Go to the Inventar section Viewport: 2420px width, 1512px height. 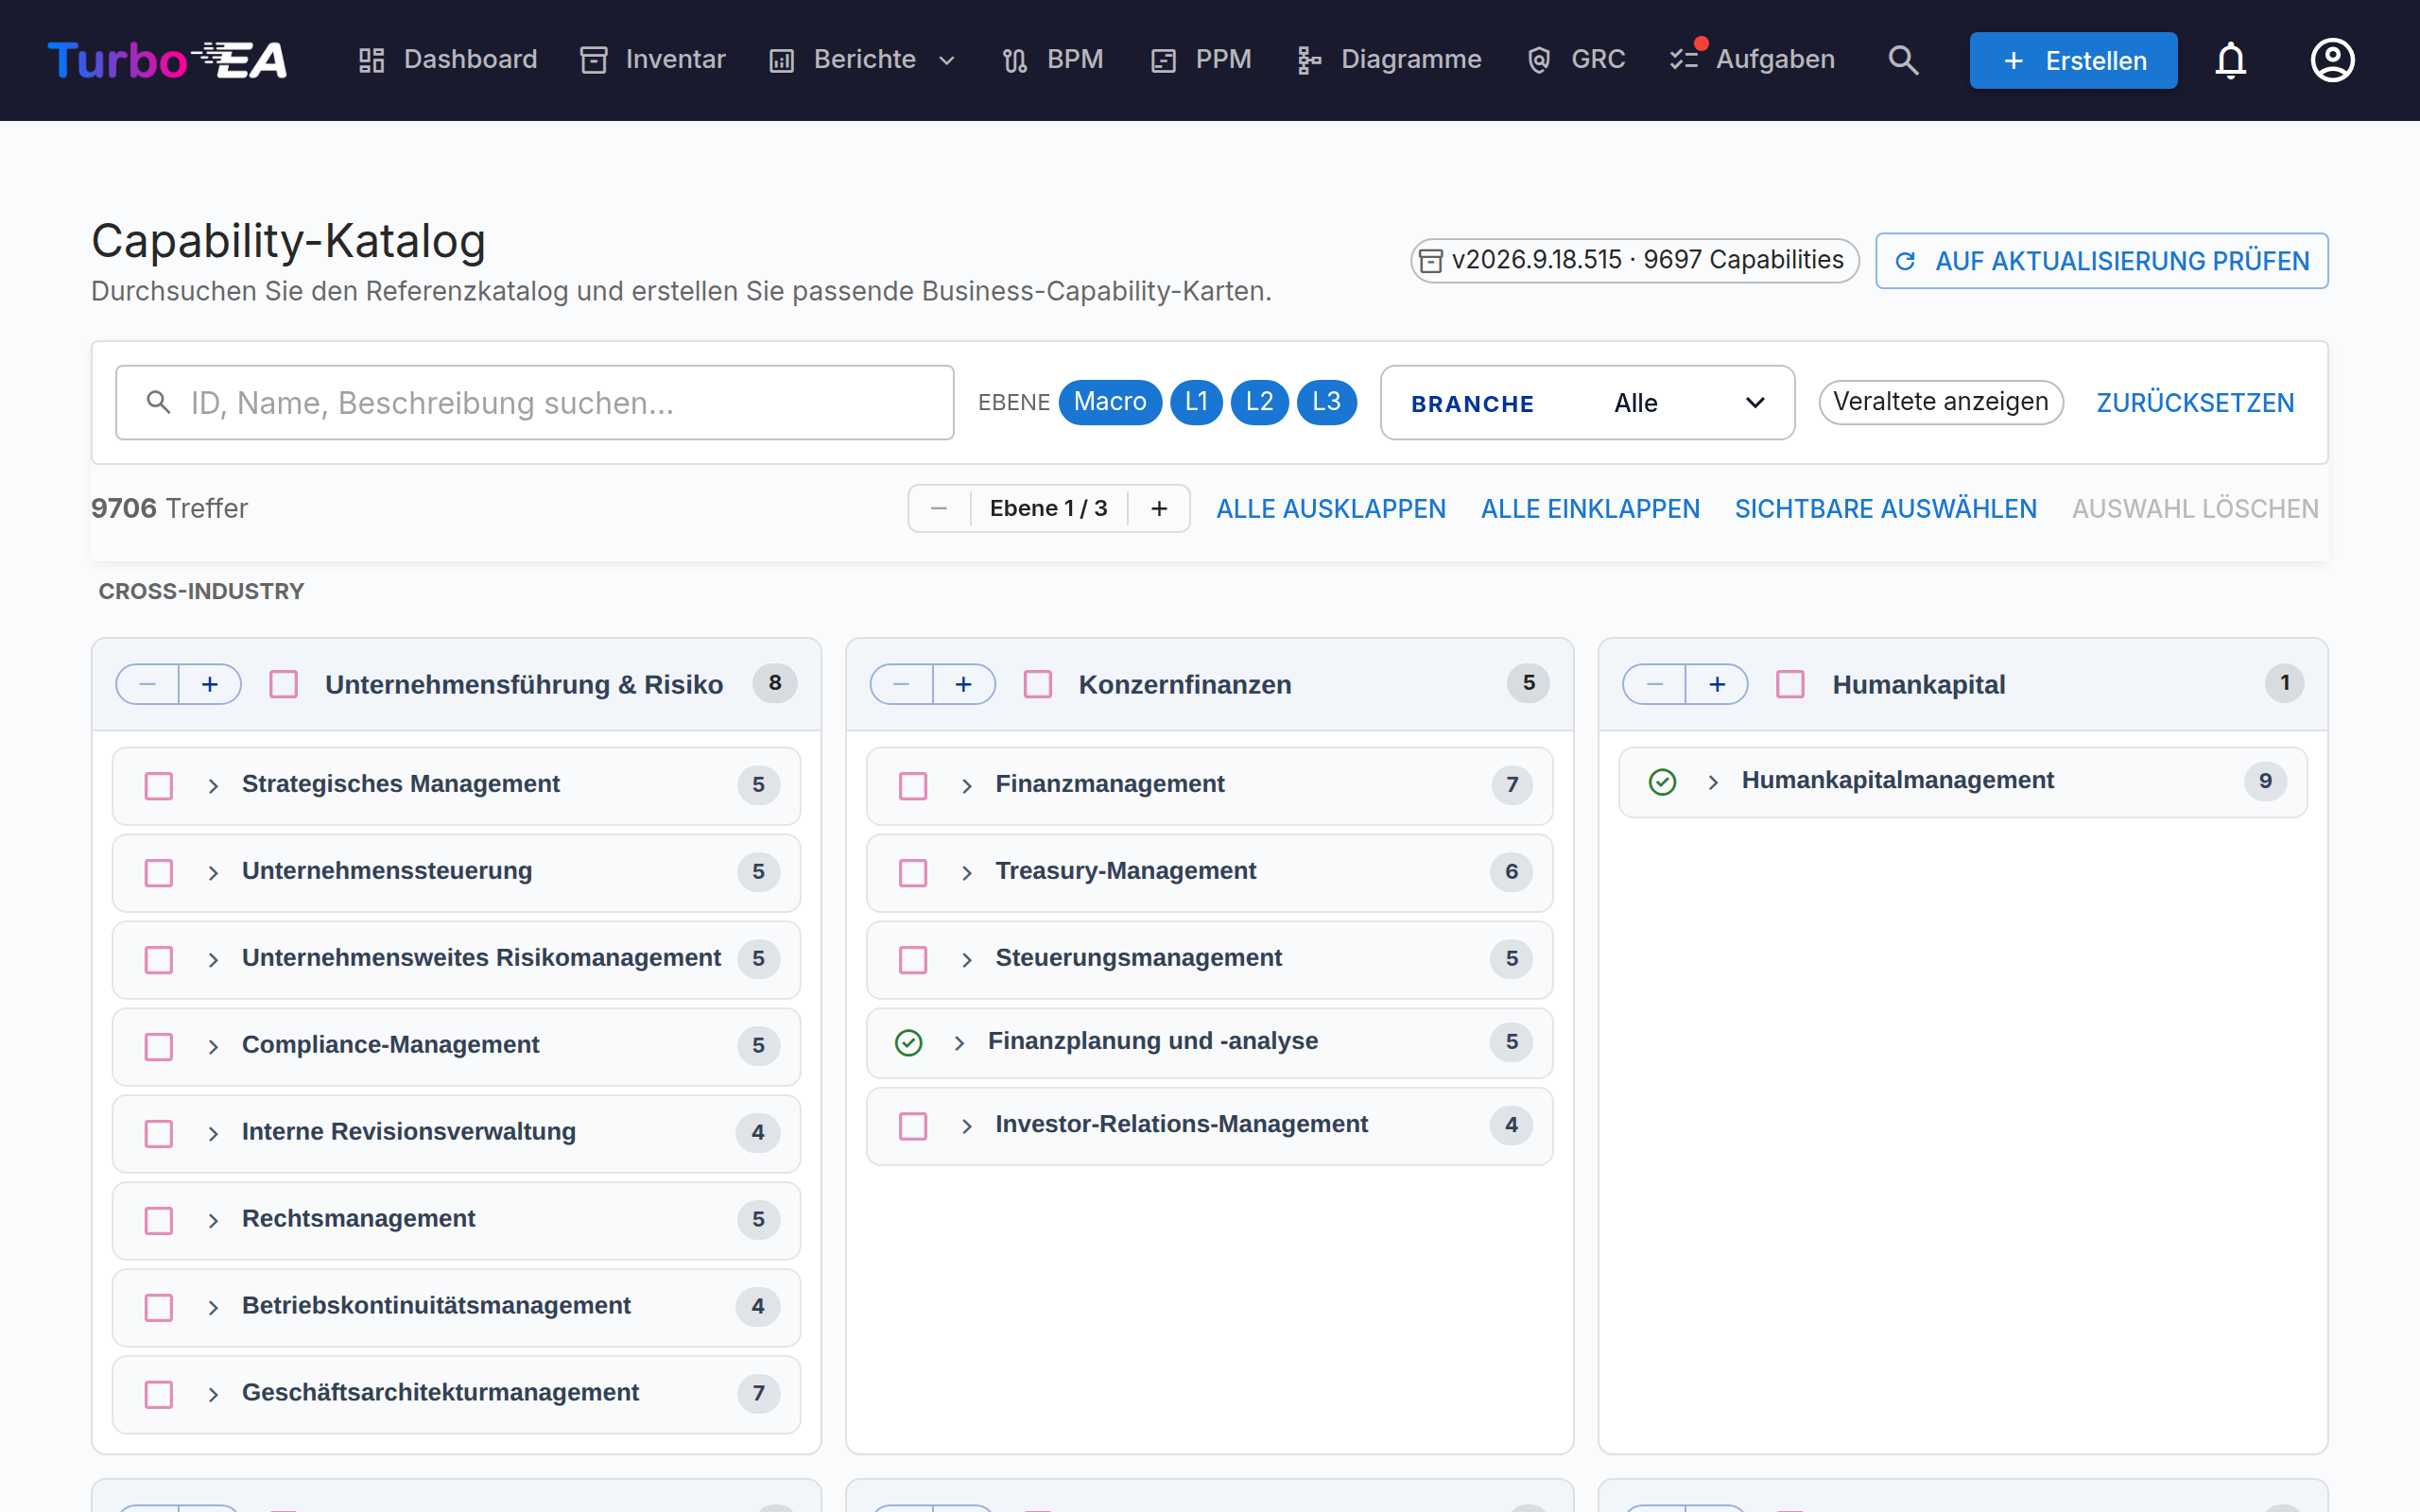coord(653,60)
